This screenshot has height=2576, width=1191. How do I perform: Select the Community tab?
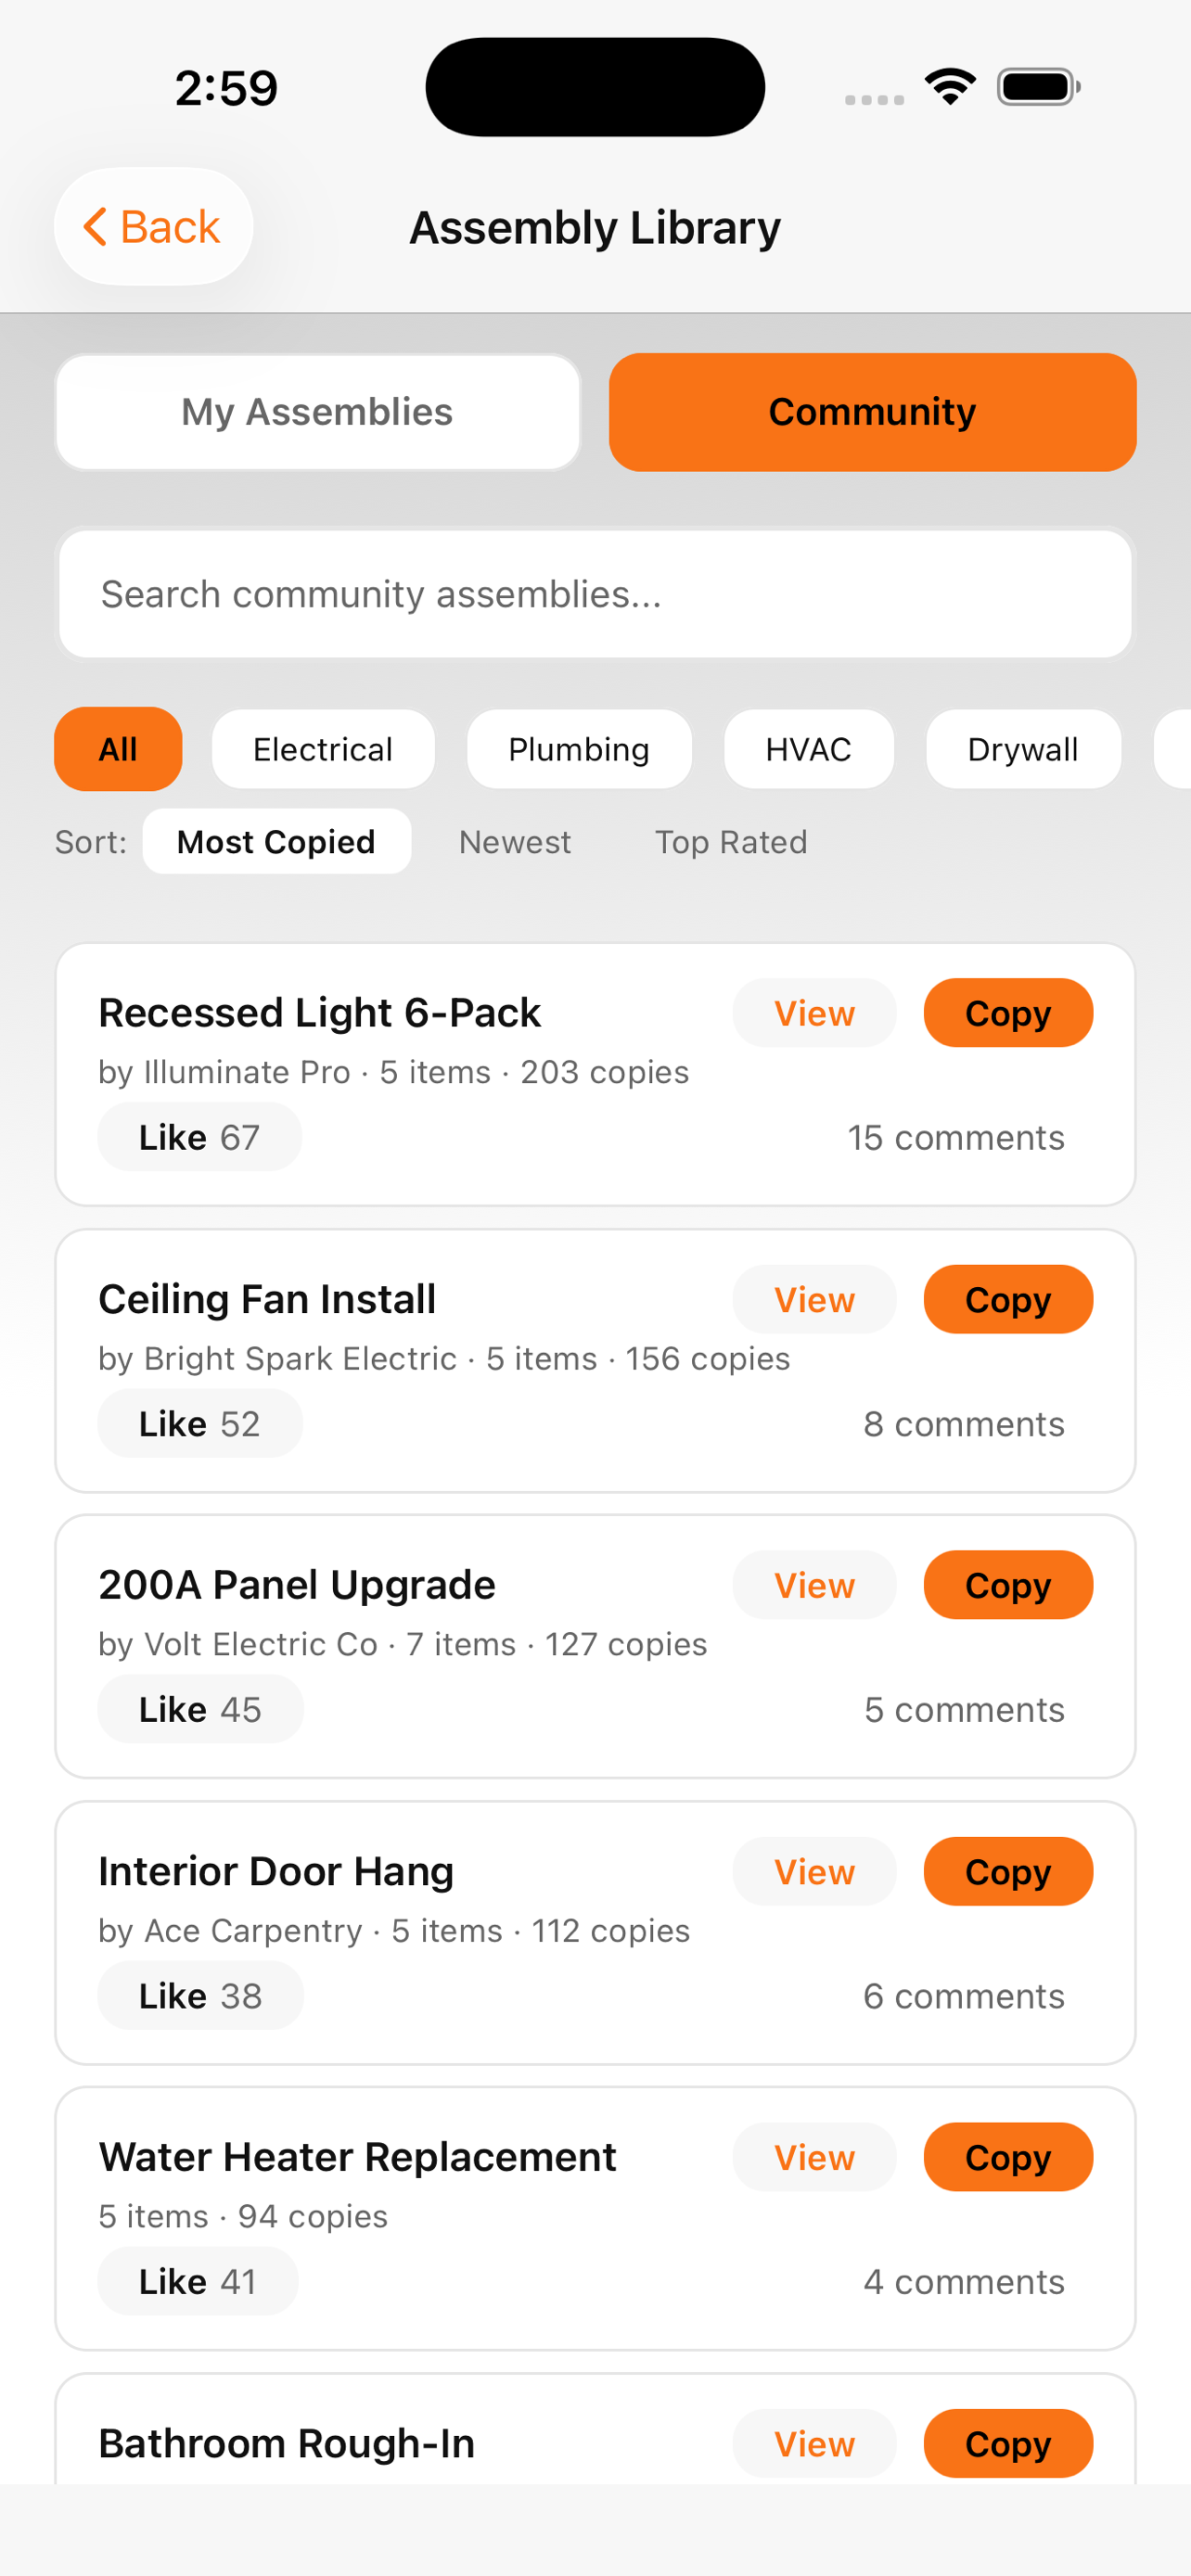(872, 412)
